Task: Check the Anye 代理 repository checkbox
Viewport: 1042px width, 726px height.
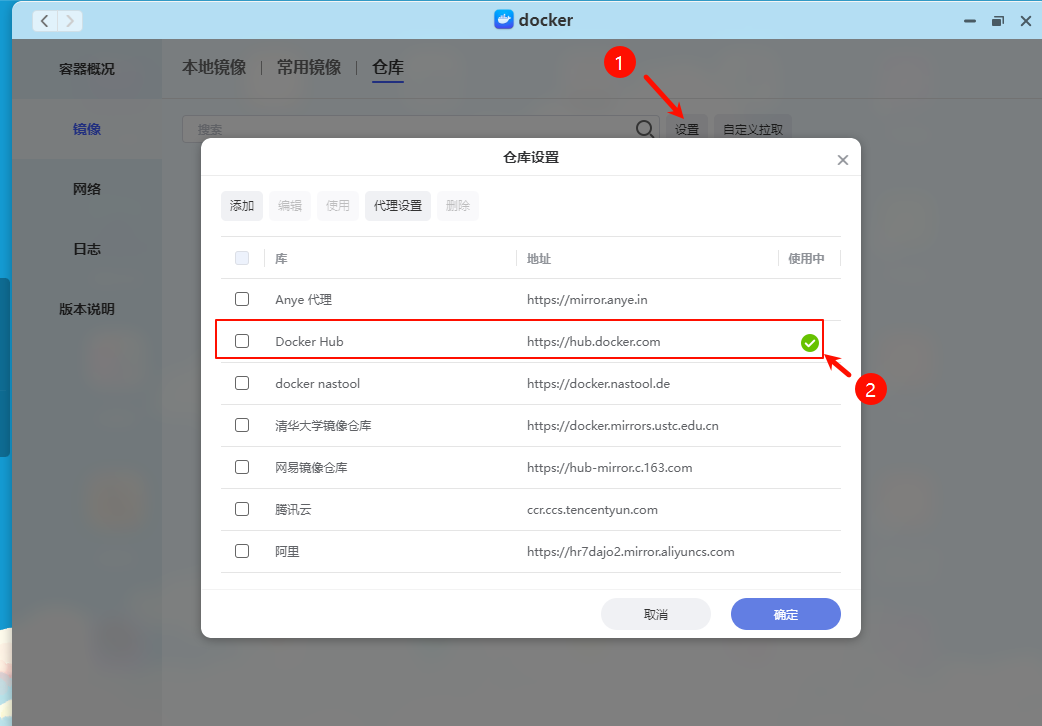Action: point(241,298)
